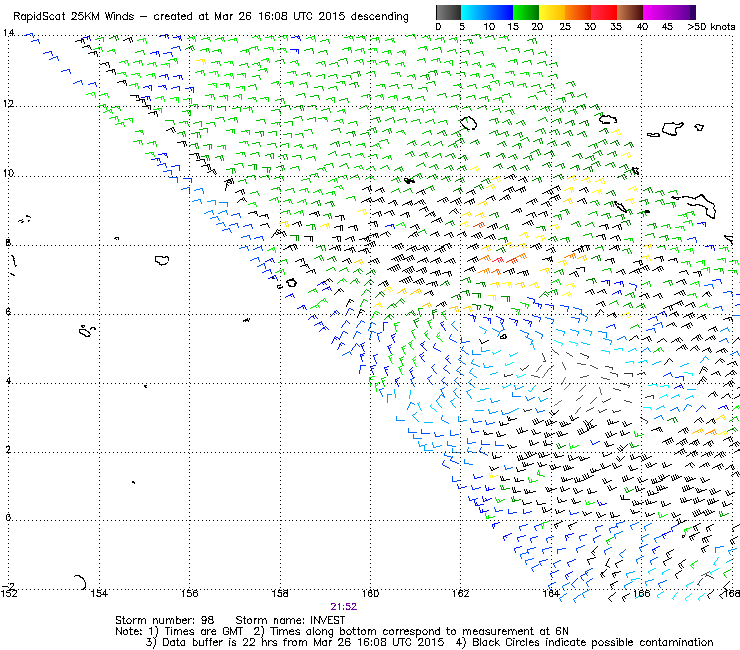740x650 pixels.
Task: Click the magenta 40–45 knots legend segment
Action: pos(656,12)
